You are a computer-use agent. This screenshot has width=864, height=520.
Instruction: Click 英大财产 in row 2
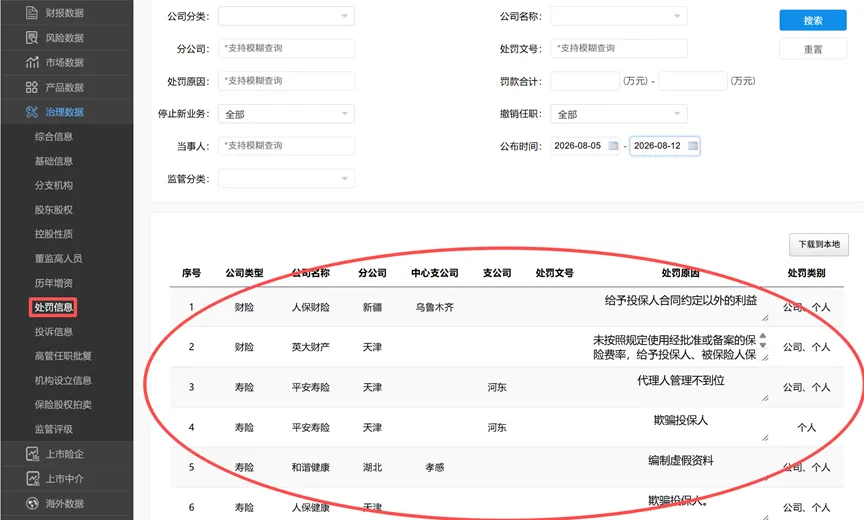311,347
